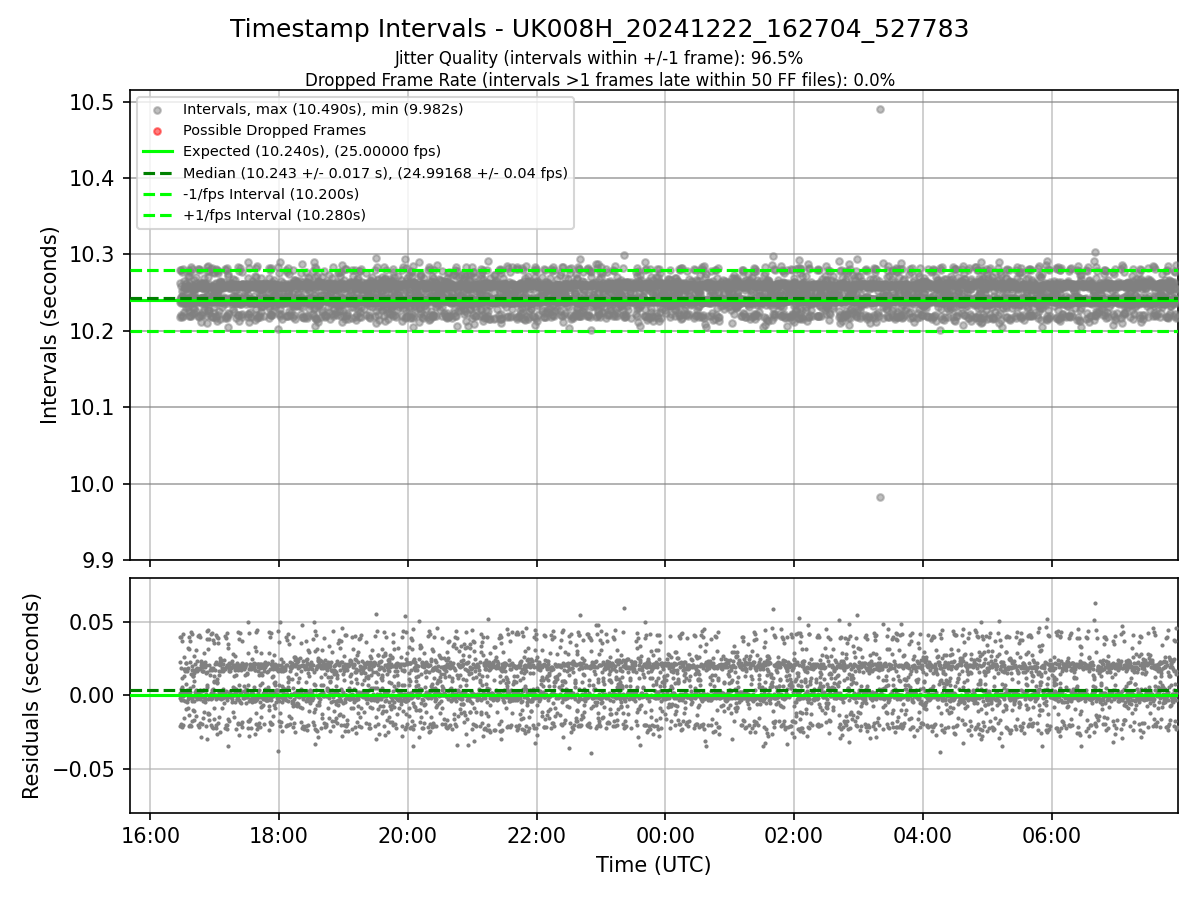Click the 10.4 y-axis tick label
The height and width of the screenshot is (900, 1200).
point(94,178)
